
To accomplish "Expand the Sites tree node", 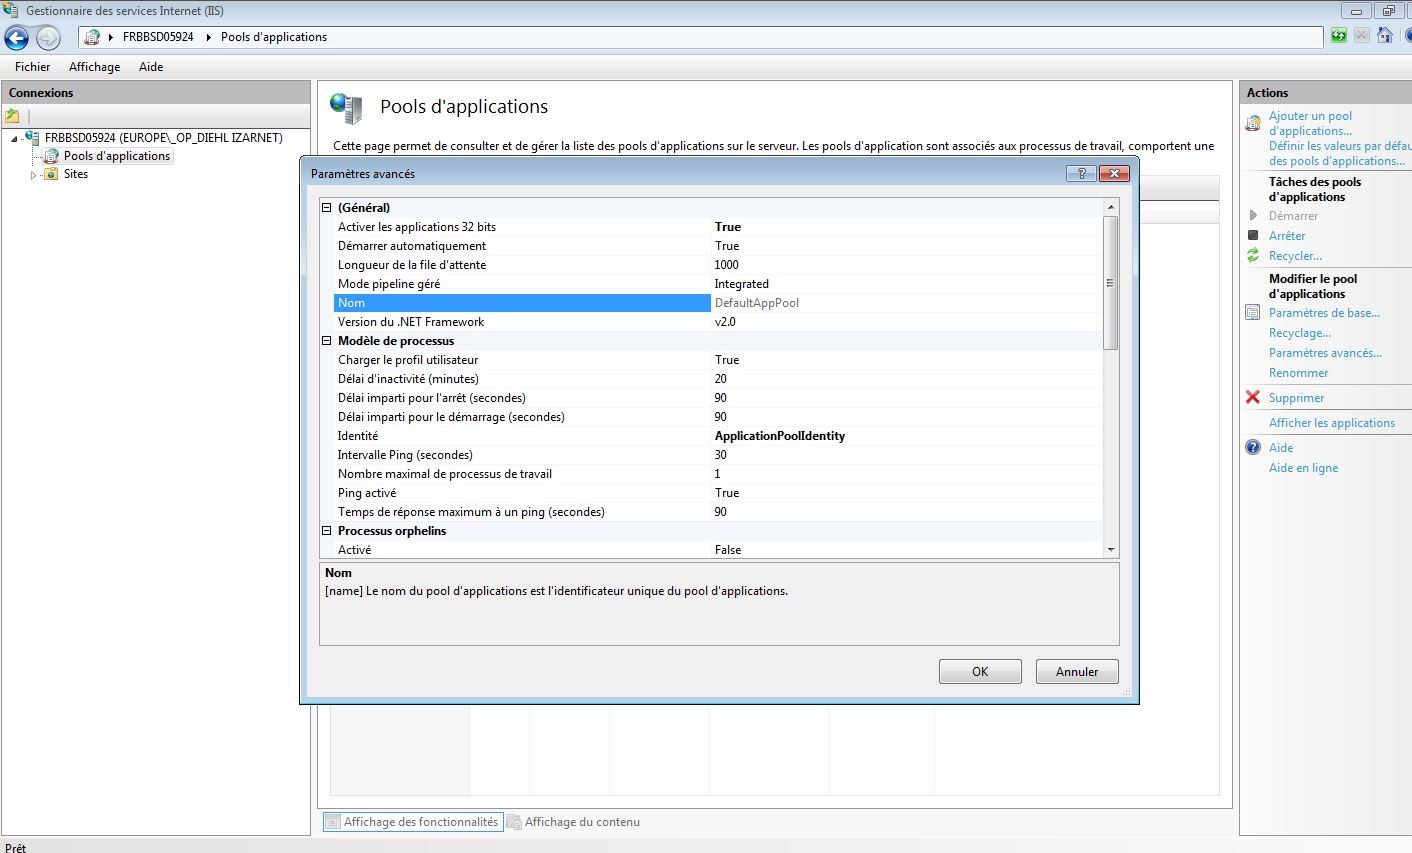I will click(x=33, y=175).
